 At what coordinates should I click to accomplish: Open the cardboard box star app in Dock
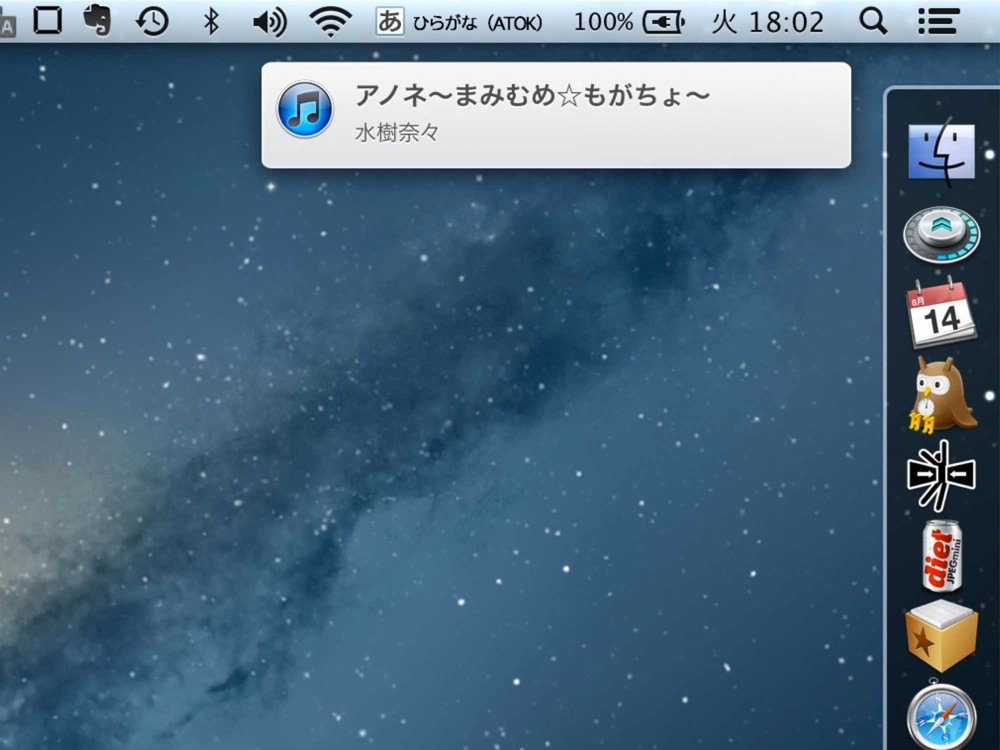941,635
